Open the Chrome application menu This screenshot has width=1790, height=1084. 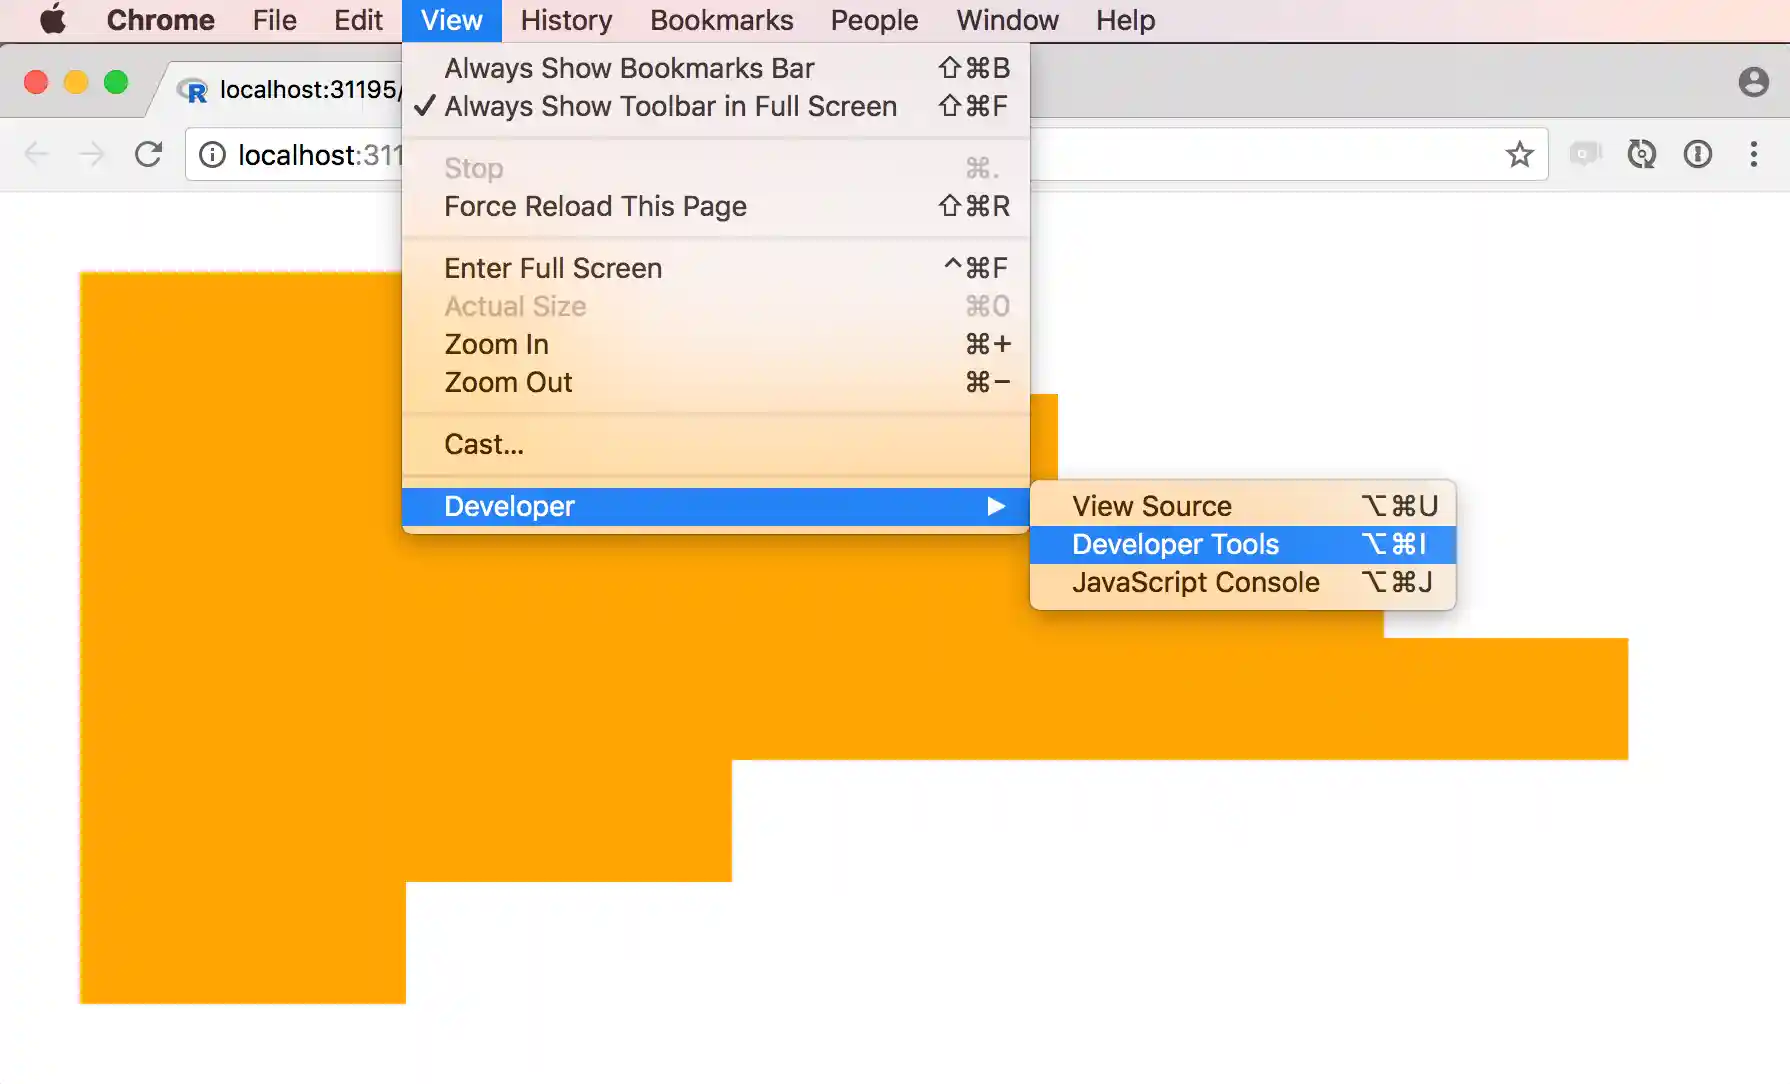[x=160, y=20]
